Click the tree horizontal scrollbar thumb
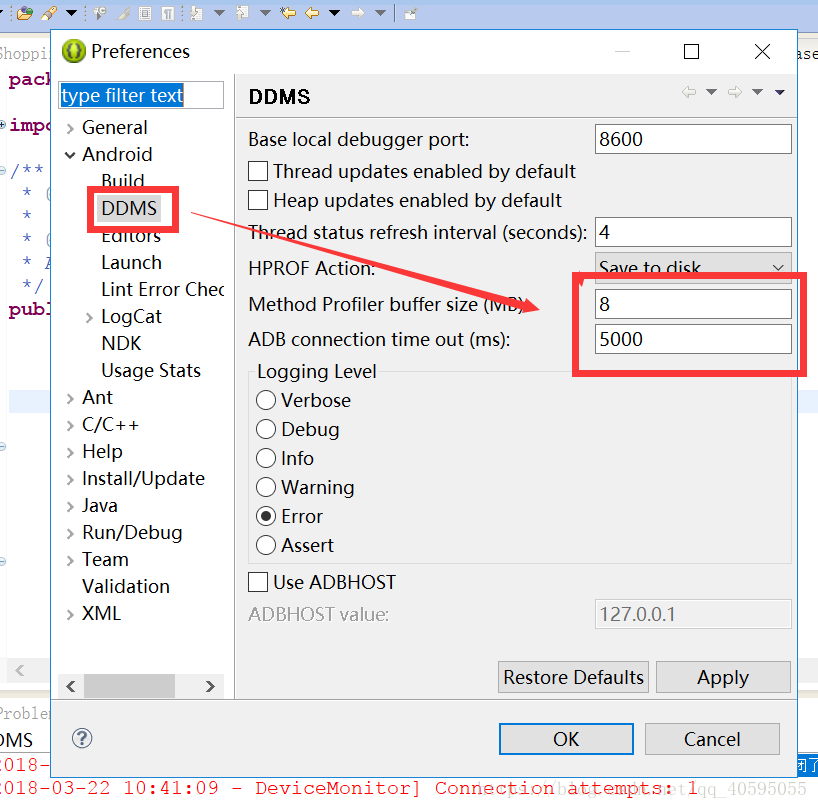Screen dimensions: 818x809 click(129, 686)
